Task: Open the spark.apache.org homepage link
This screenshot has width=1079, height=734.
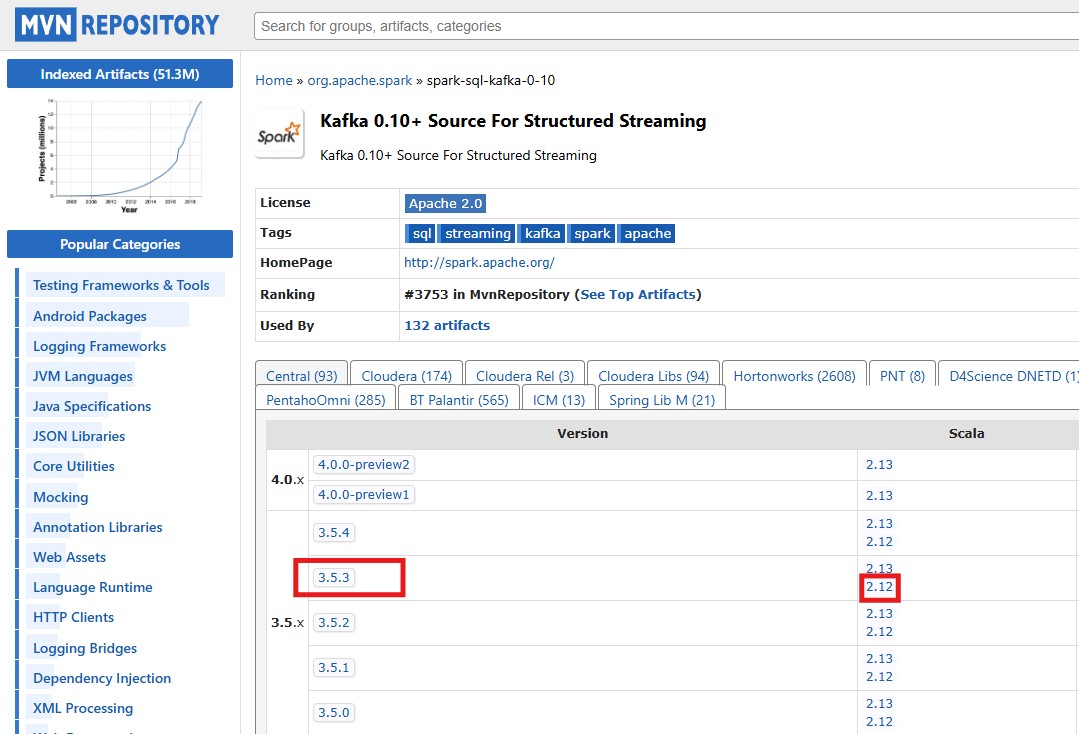Action: coord(479,263)
